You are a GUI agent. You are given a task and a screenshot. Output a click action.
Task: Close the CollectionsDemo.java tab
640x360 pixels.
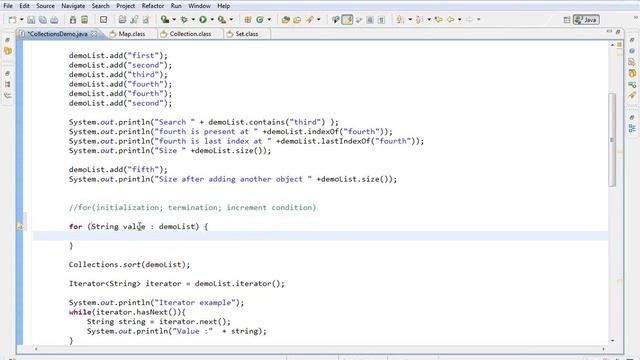[x=94, y=34]
